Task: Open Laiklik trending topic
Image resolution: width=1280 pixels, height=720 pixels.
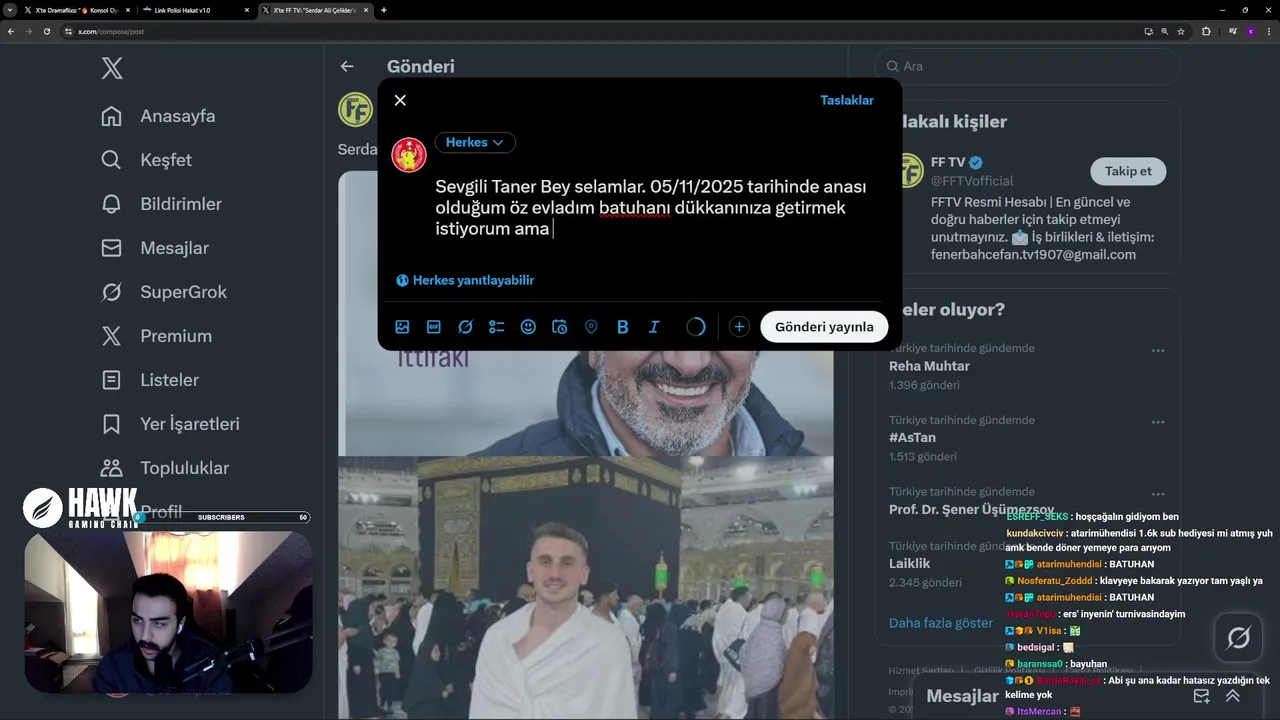Action: click(x=909, y=564)
